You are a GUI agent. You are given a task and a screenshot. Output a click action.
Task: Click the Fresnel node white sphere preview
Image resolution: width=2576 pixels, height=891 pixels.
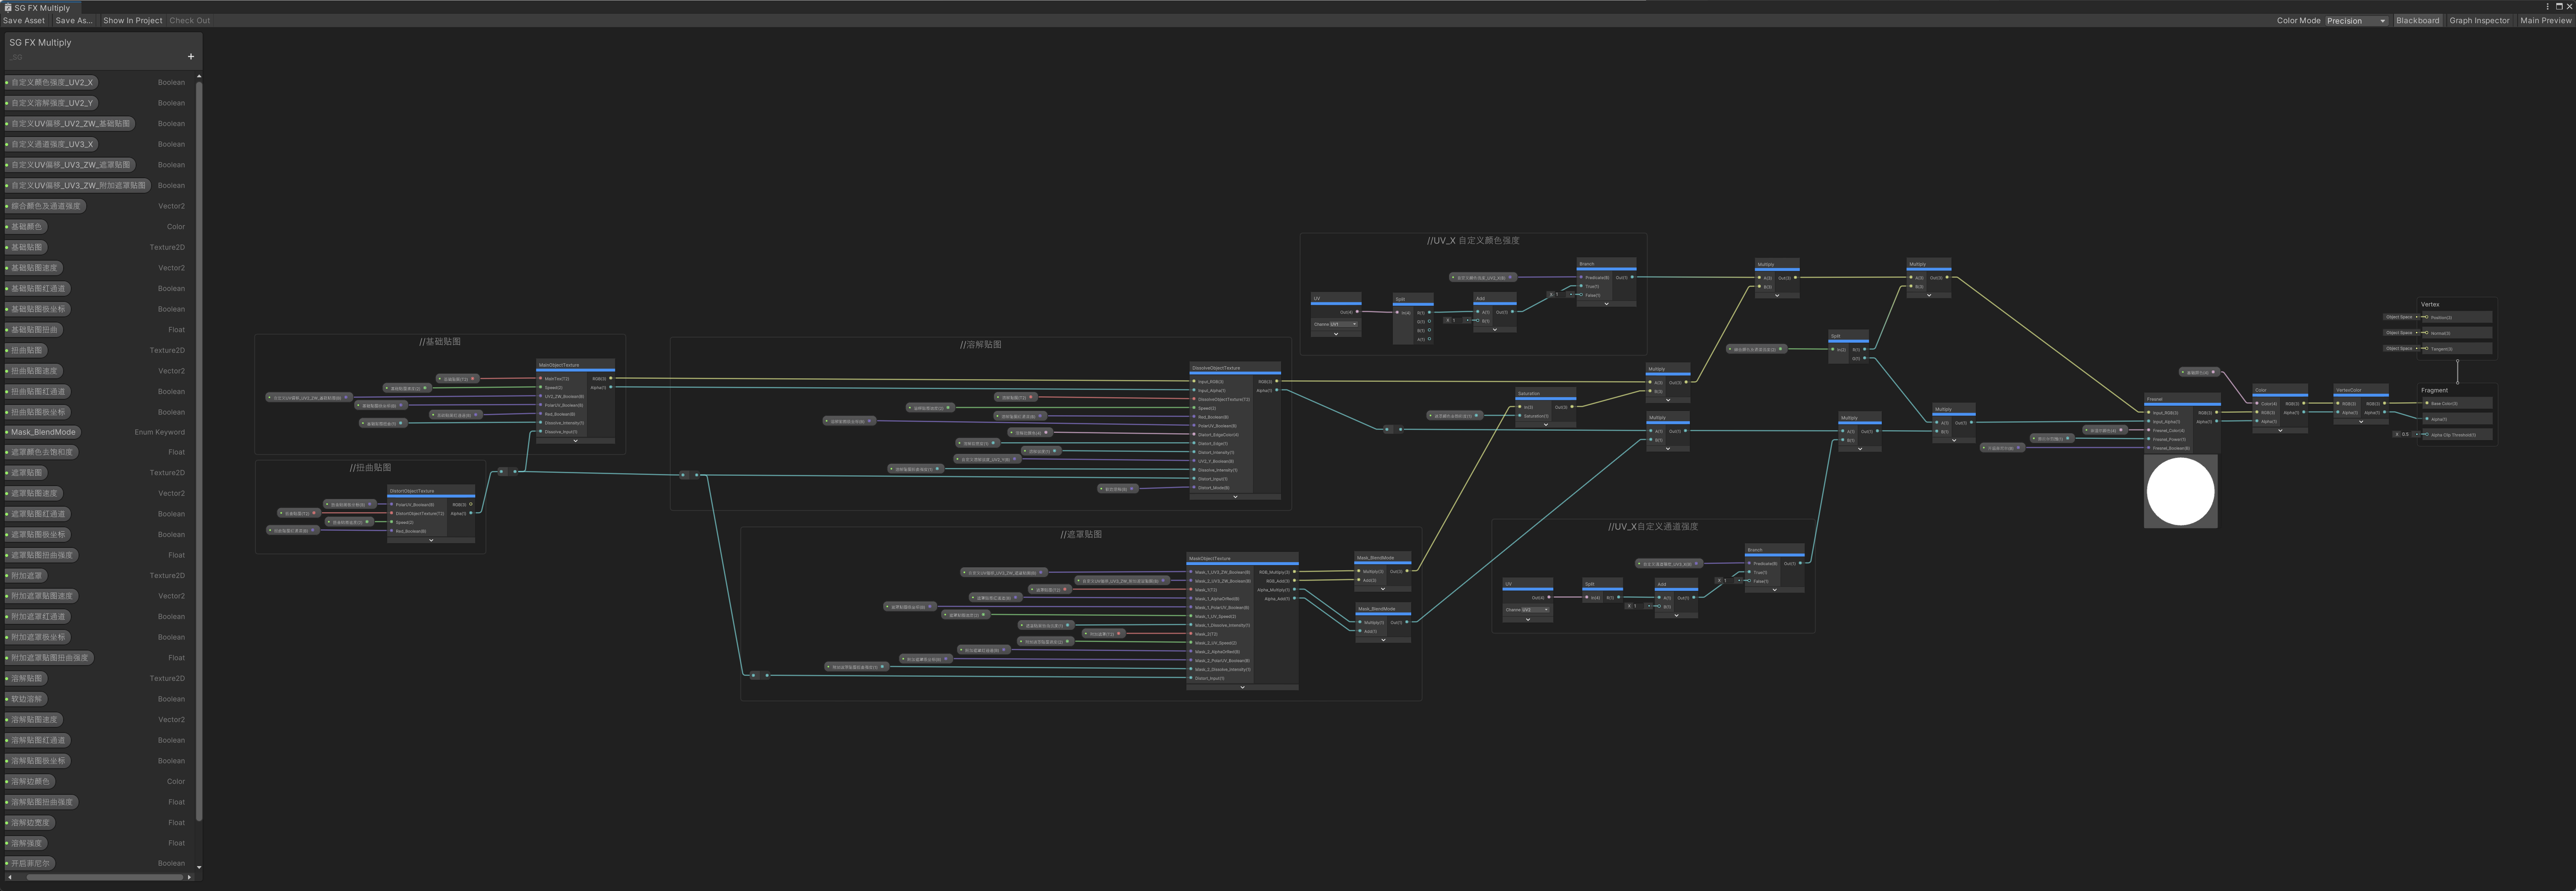2180,491
